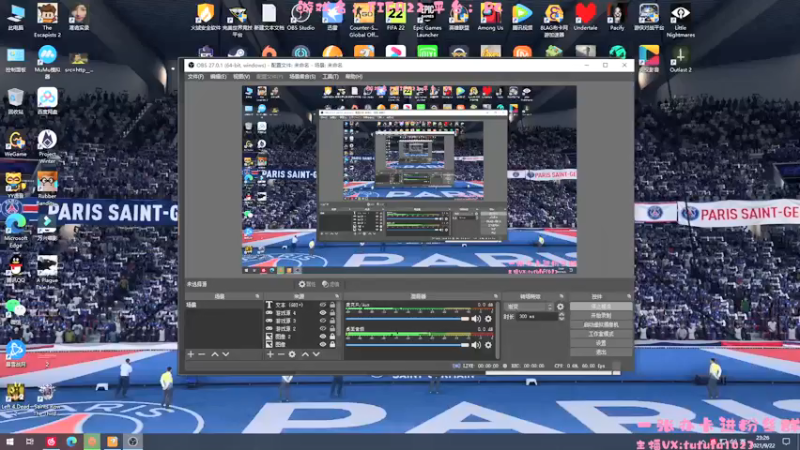Pop out the Sources dock panel
The image size is (800, 450).
(337, 296)
